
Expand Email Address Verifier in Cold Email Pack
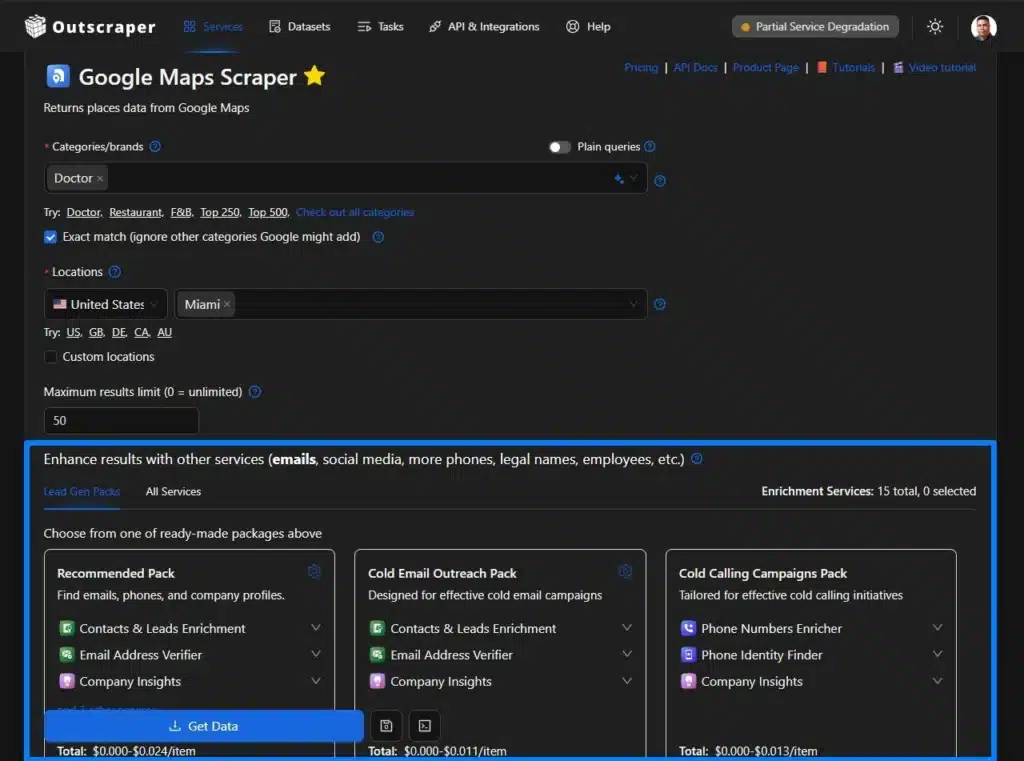click(626, 654)
